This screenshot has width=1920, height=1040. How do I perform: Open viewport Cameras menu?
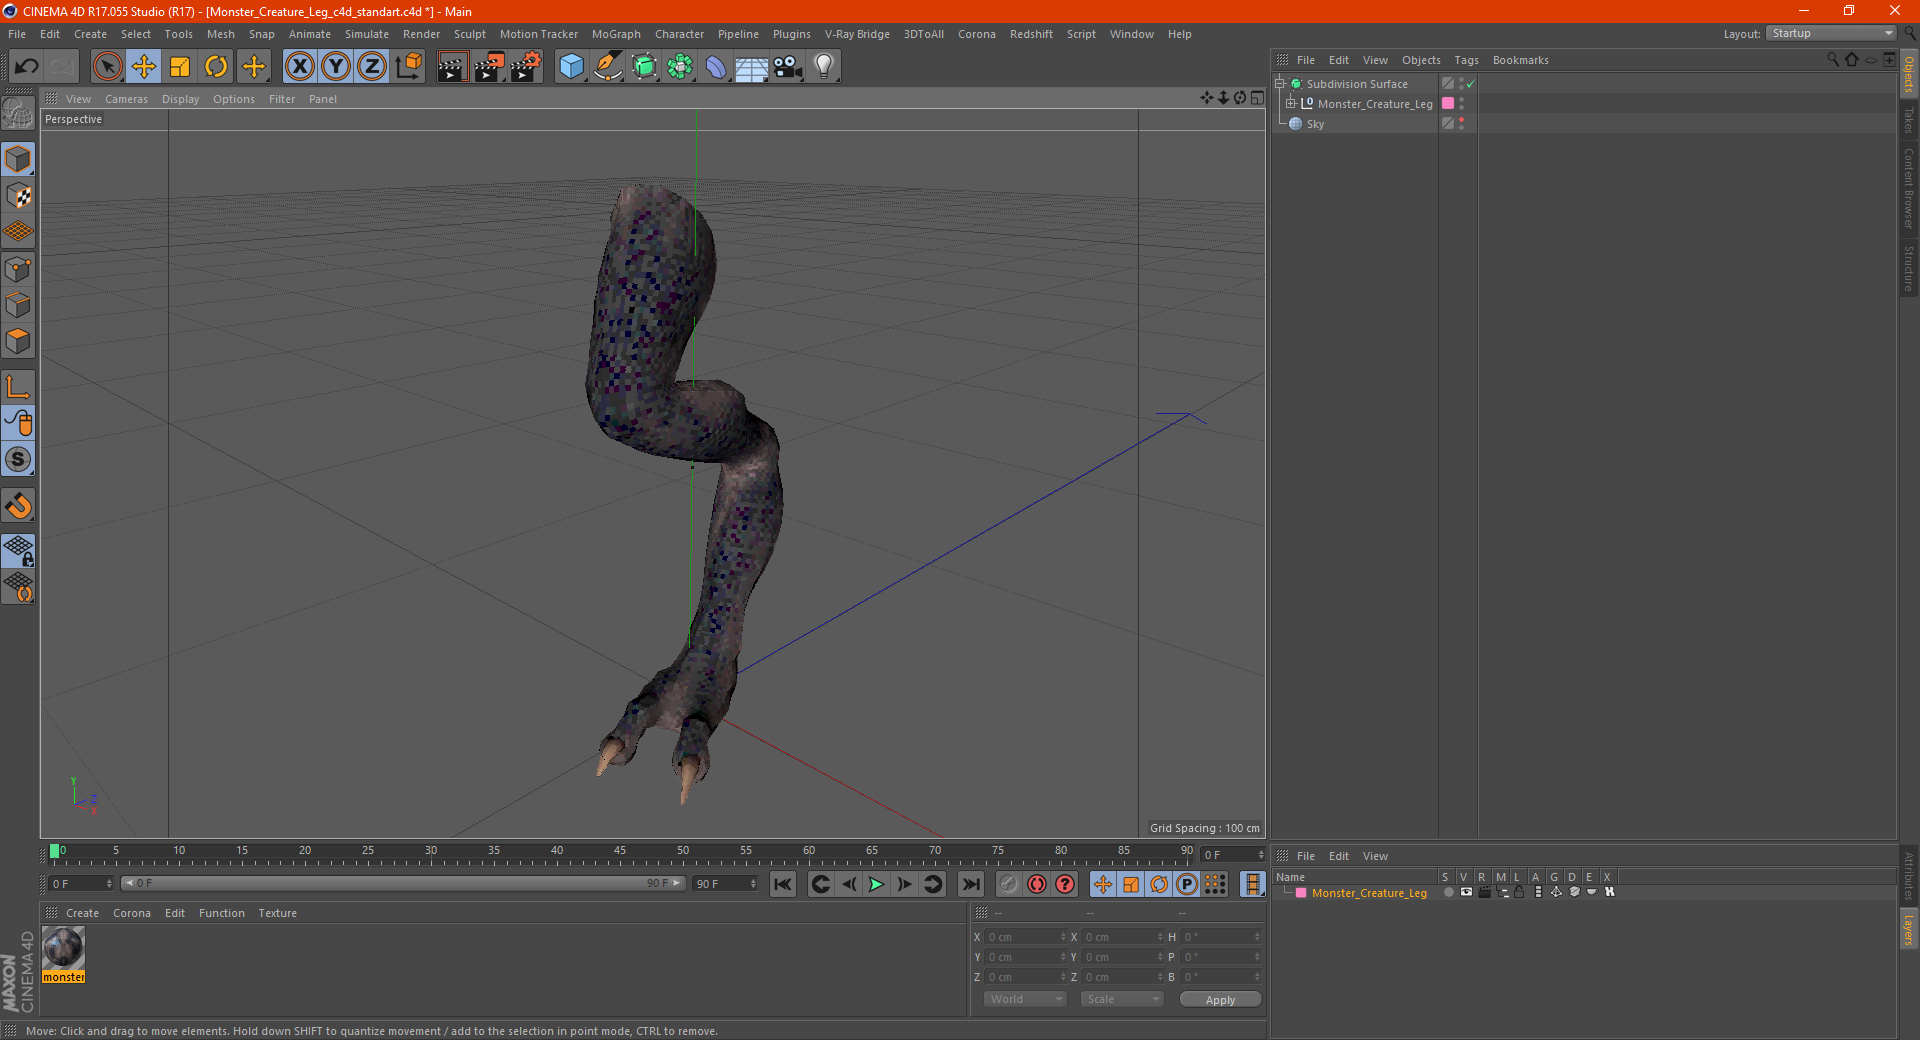(x=126, y=99)
